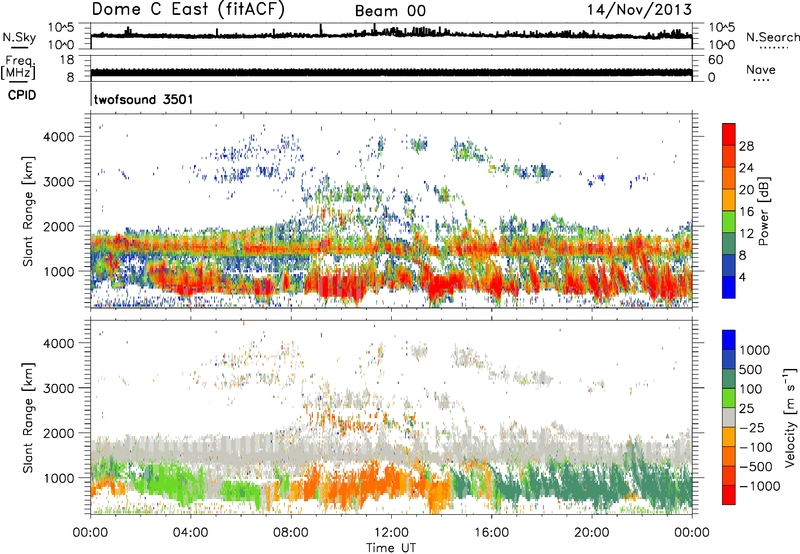Click the 'N.Search' legend label
800x554 pixels.
[773, 37]
